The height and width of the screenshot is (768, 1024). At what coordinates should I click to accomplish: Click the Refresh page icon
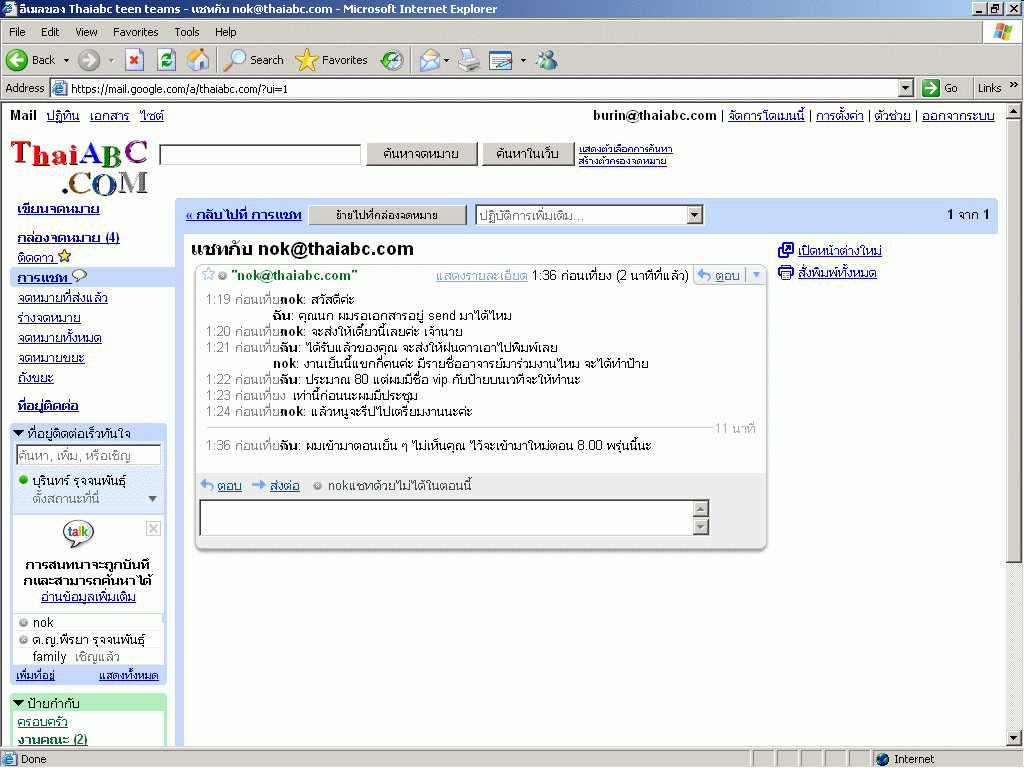pos(166,60)
